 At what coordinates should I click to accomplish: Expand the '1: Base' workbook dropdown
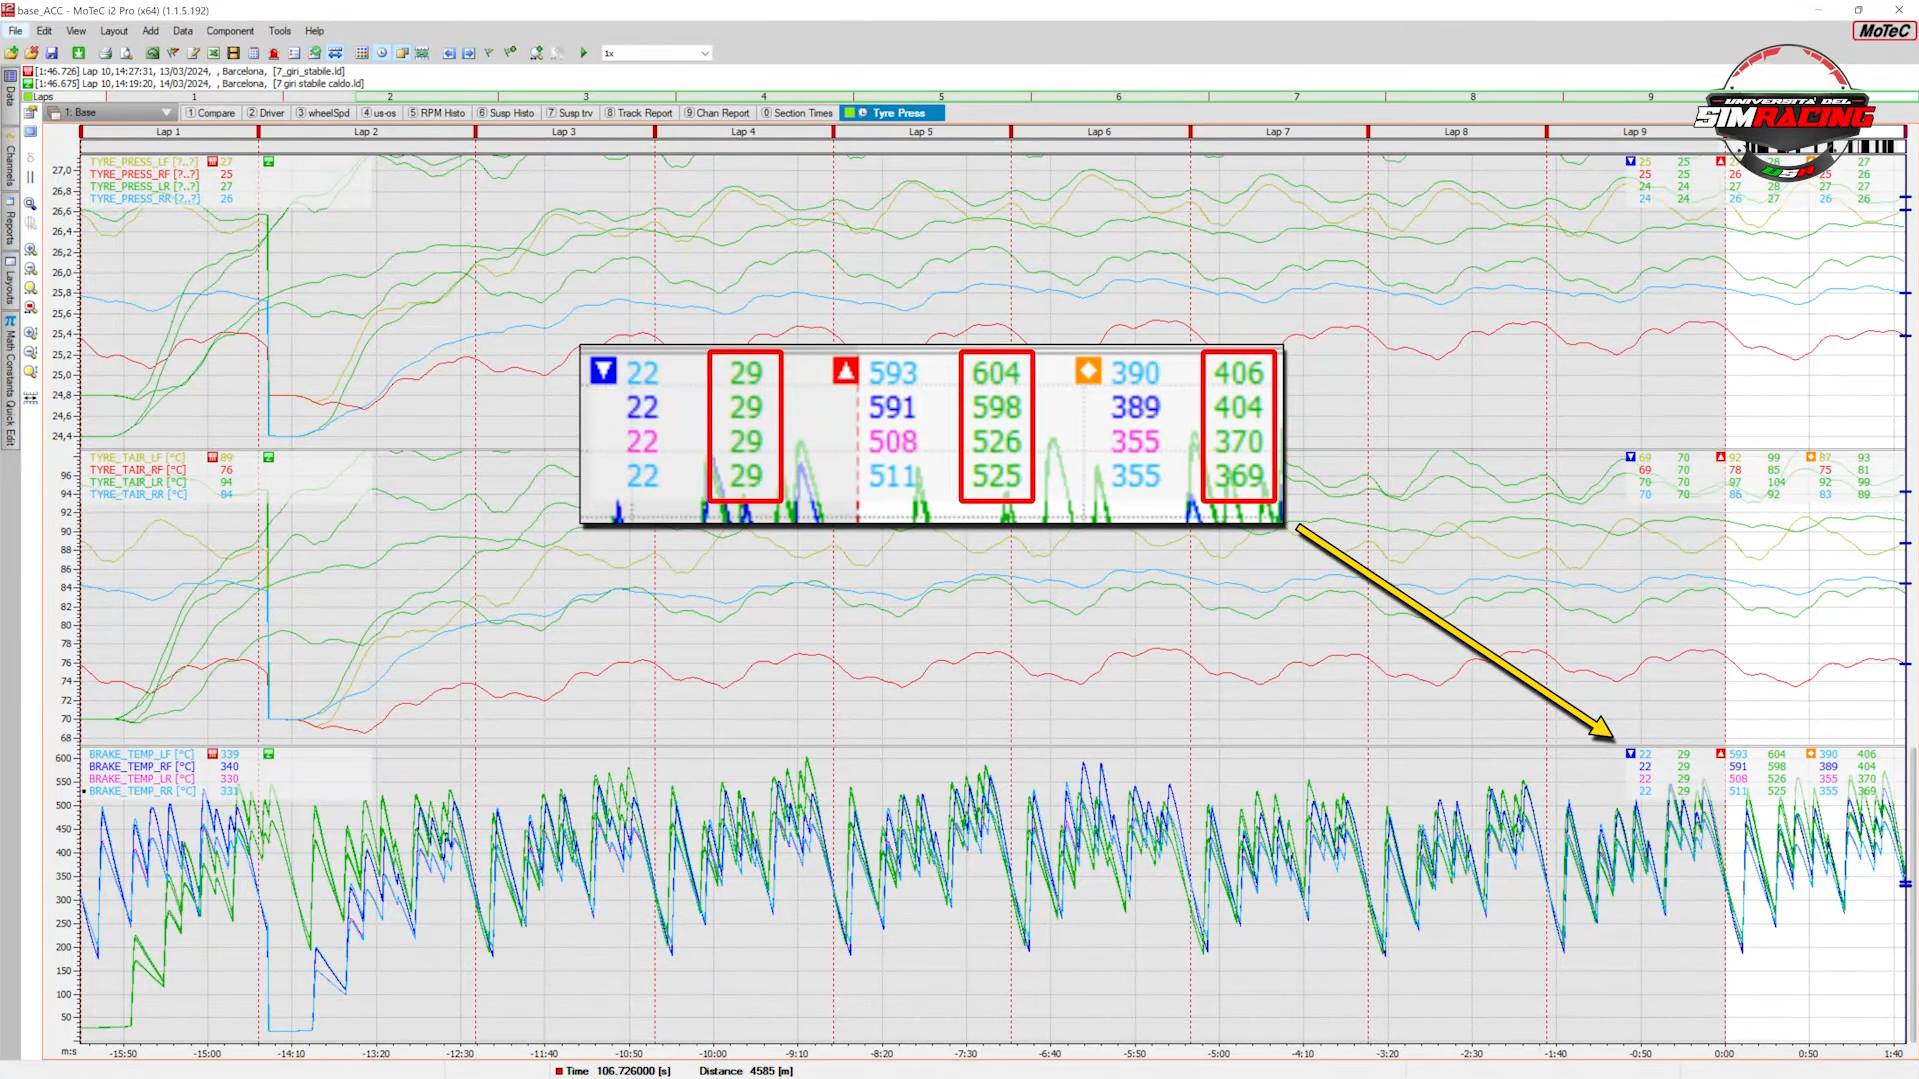pos(166,113)
